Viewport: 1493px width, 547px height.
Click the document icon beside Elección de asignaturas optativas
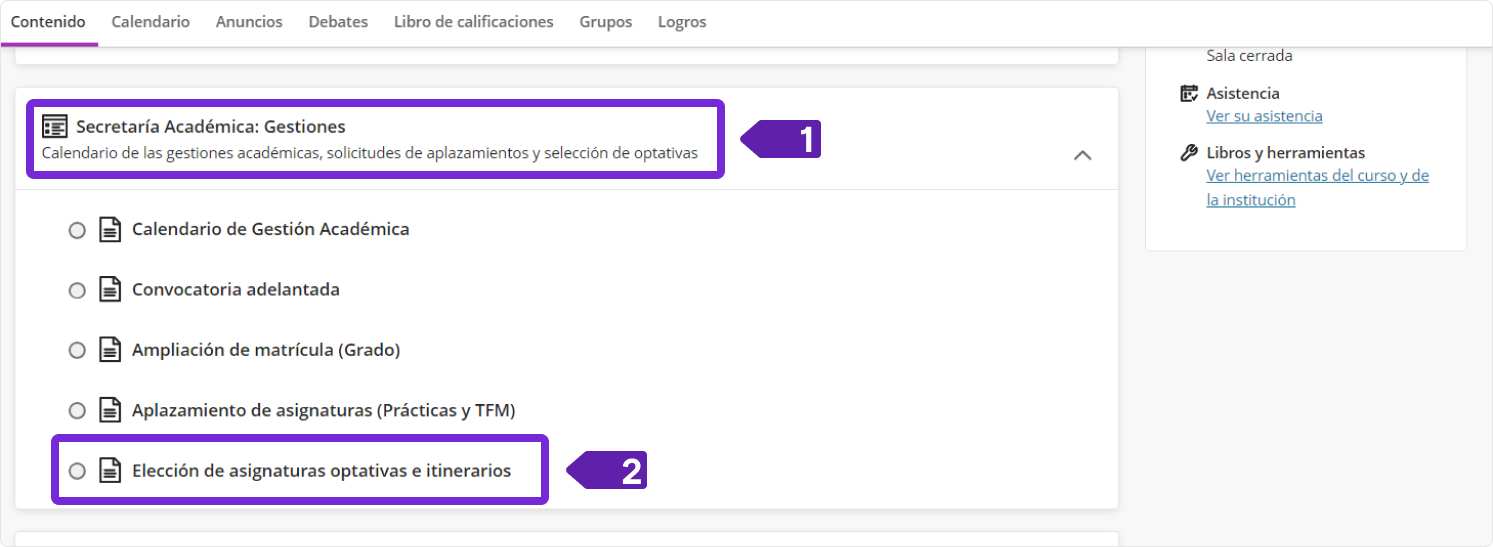pos(109,470)
